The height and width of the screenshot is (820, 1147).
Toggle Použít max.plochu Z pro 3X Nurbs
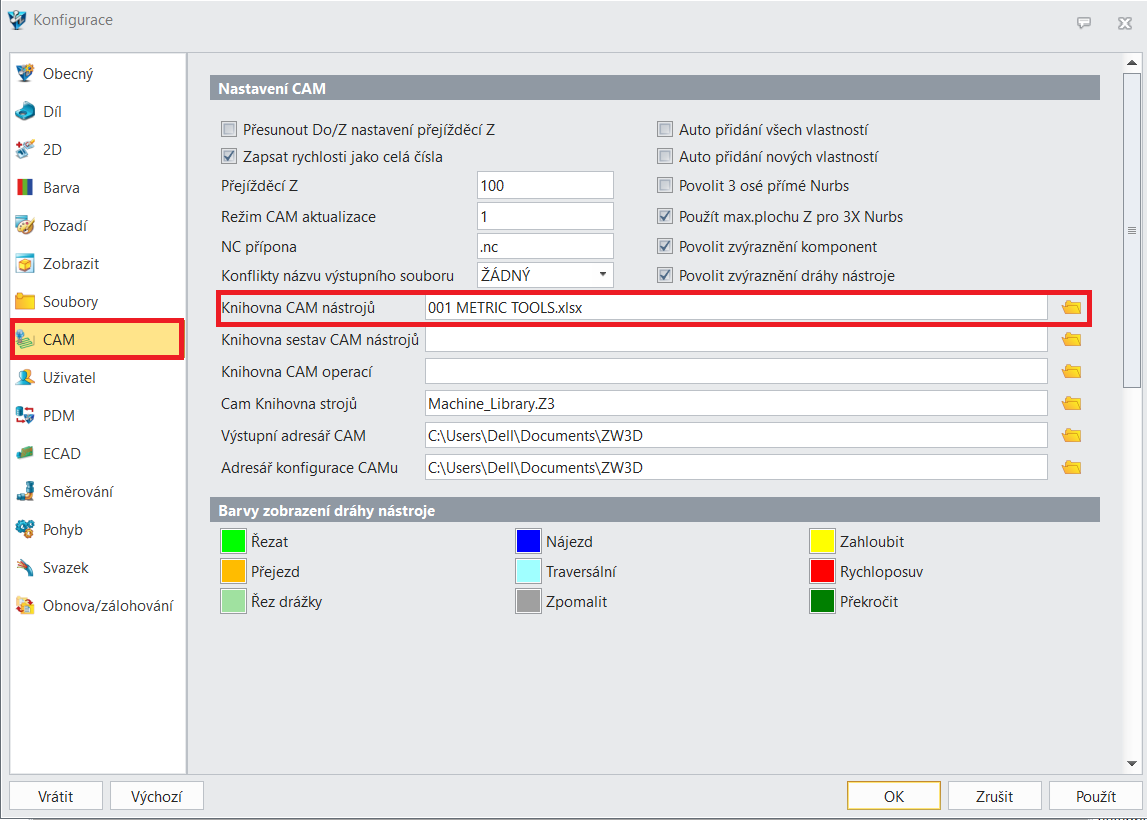click(665, 217)
